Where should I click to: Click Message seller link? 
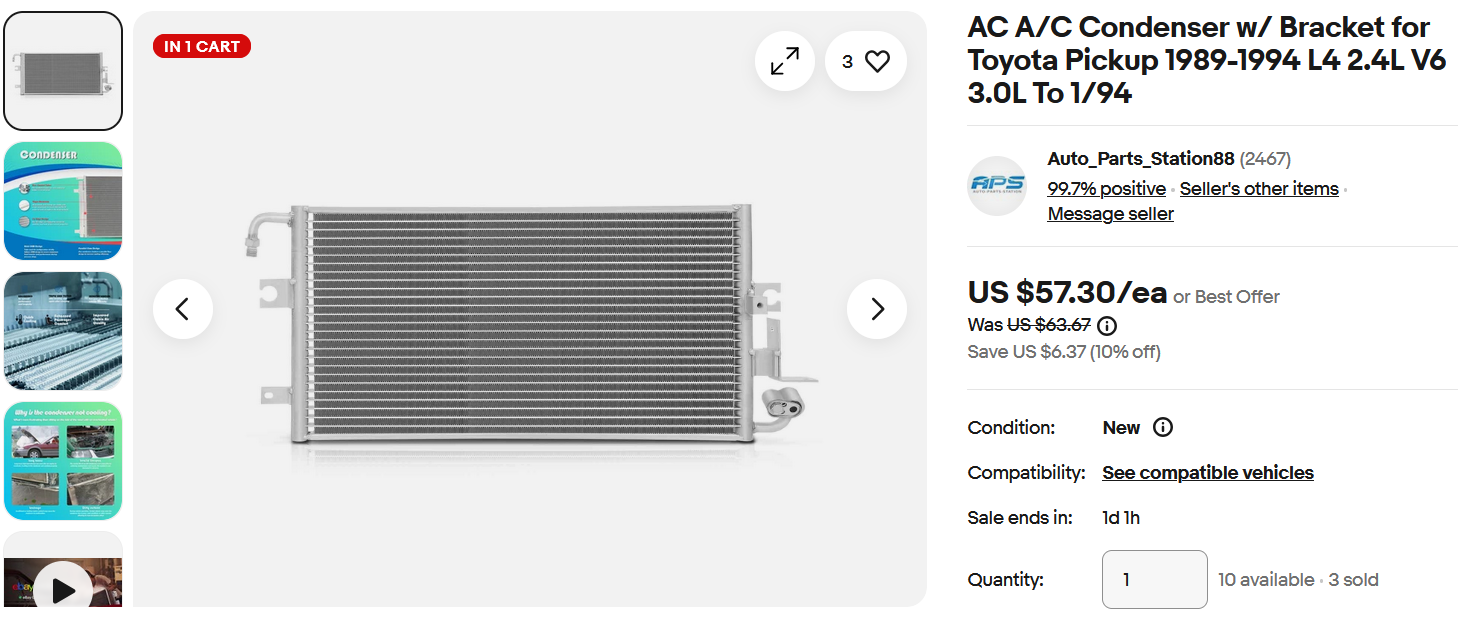1110,214
